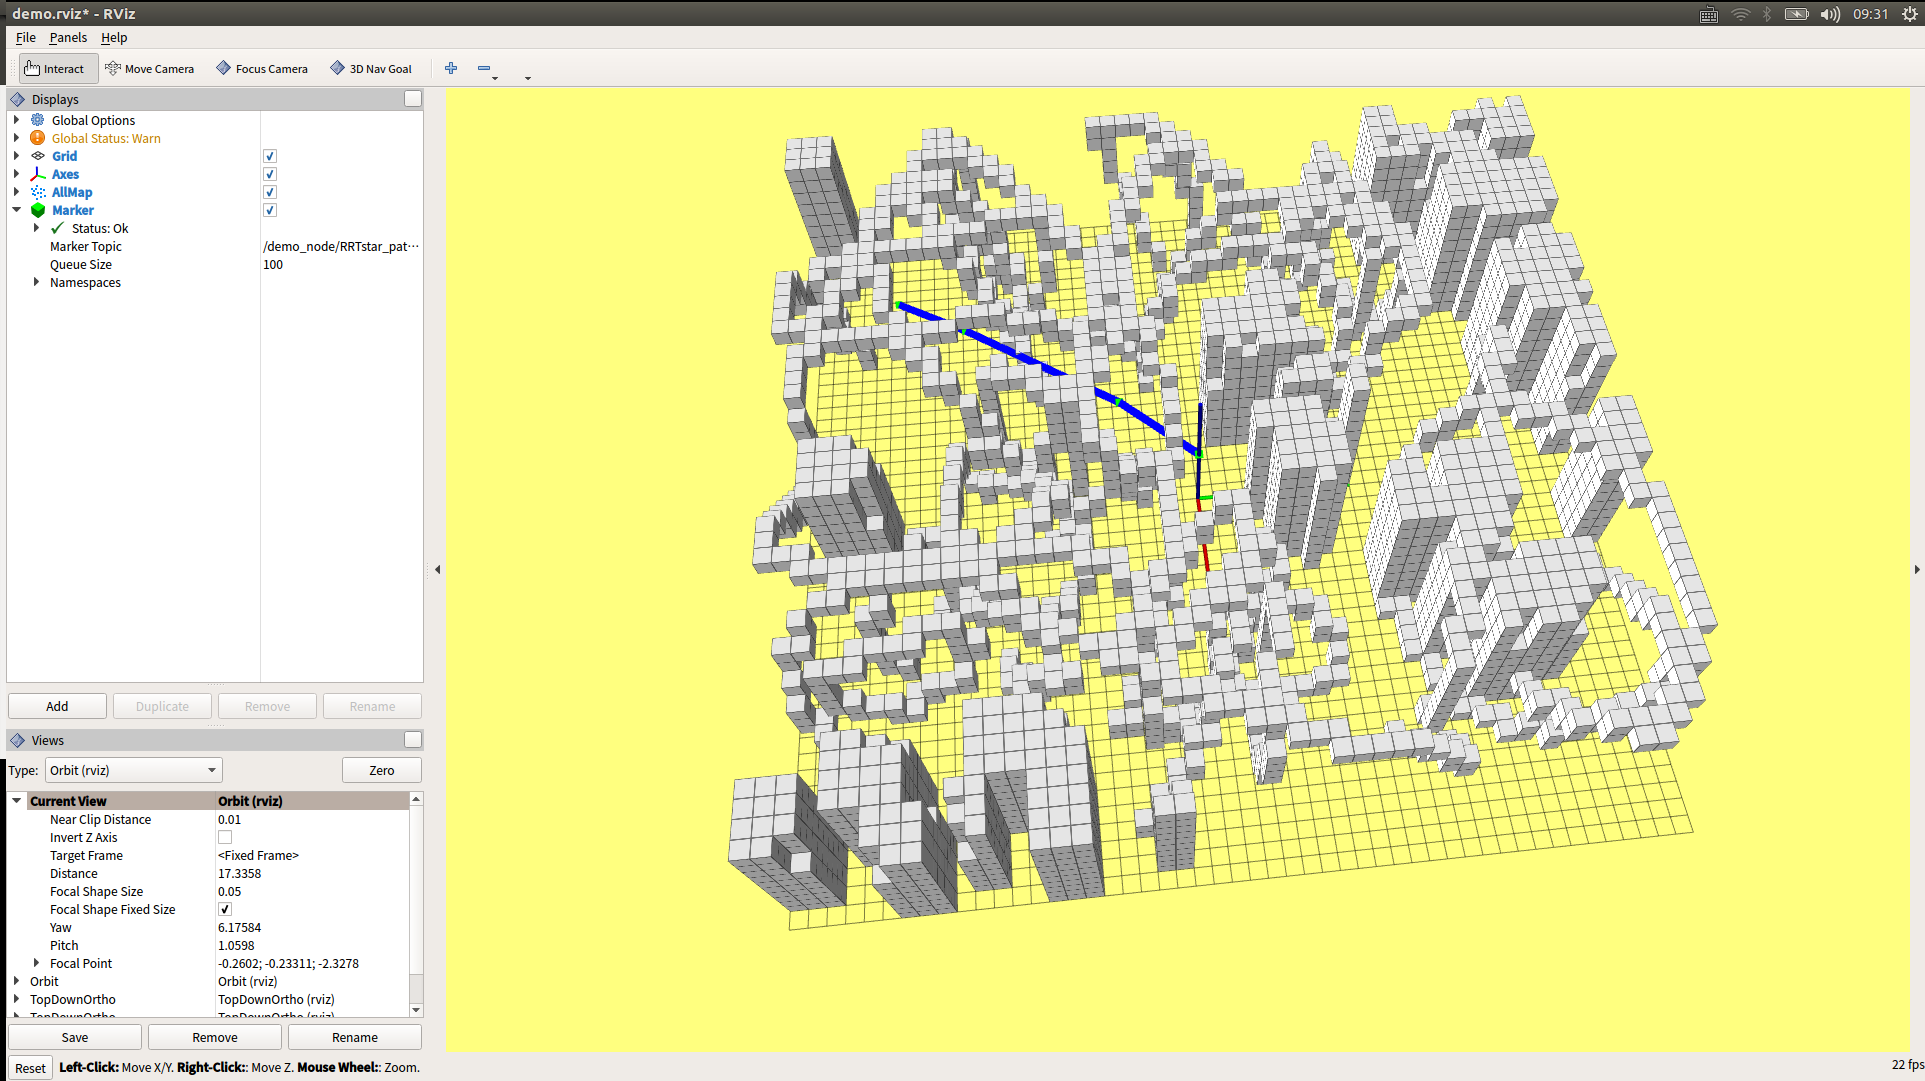Open the File menu
This screenshot has height=1081, width=1925.
tap(26, 37)
